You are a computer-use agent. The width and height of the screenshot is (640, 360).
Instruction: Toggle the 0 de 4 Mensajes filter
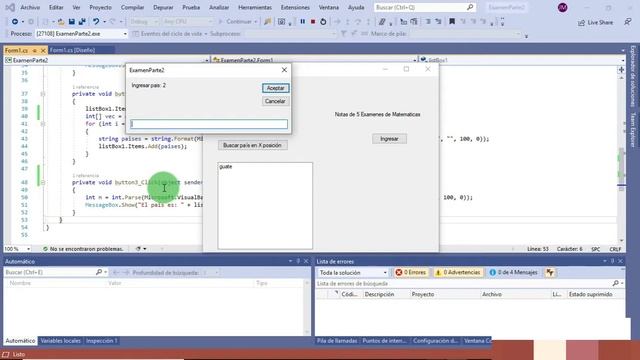pyautogui.click(x=513, y=272)
